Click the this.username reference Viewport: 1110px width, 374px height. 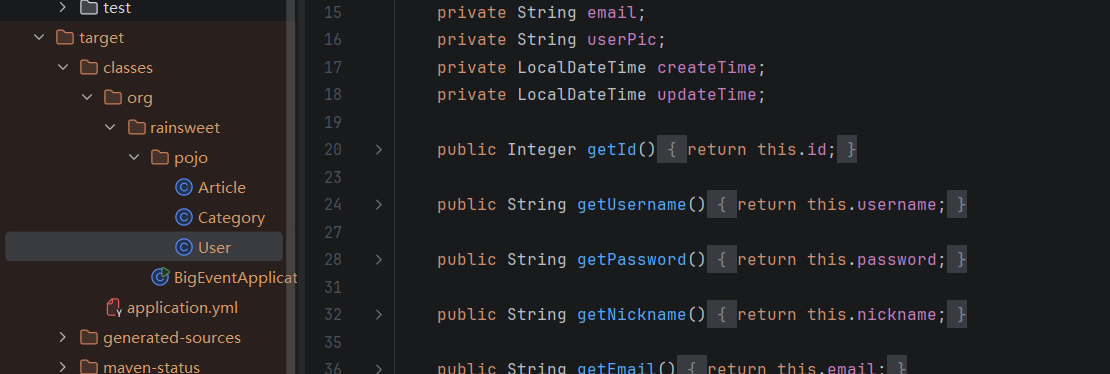pos(871,205)
